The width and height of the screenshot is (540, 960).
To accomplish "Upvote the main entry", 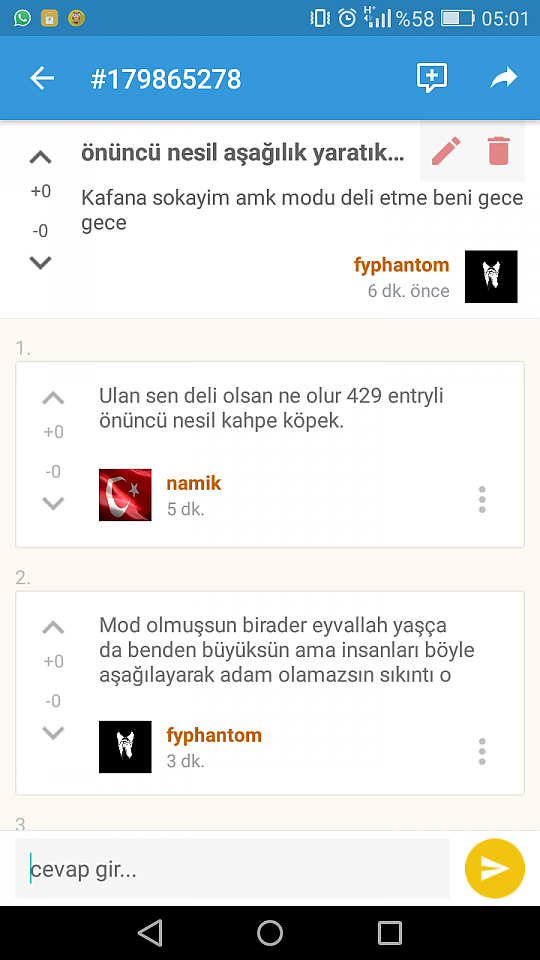I will (40, 158).
